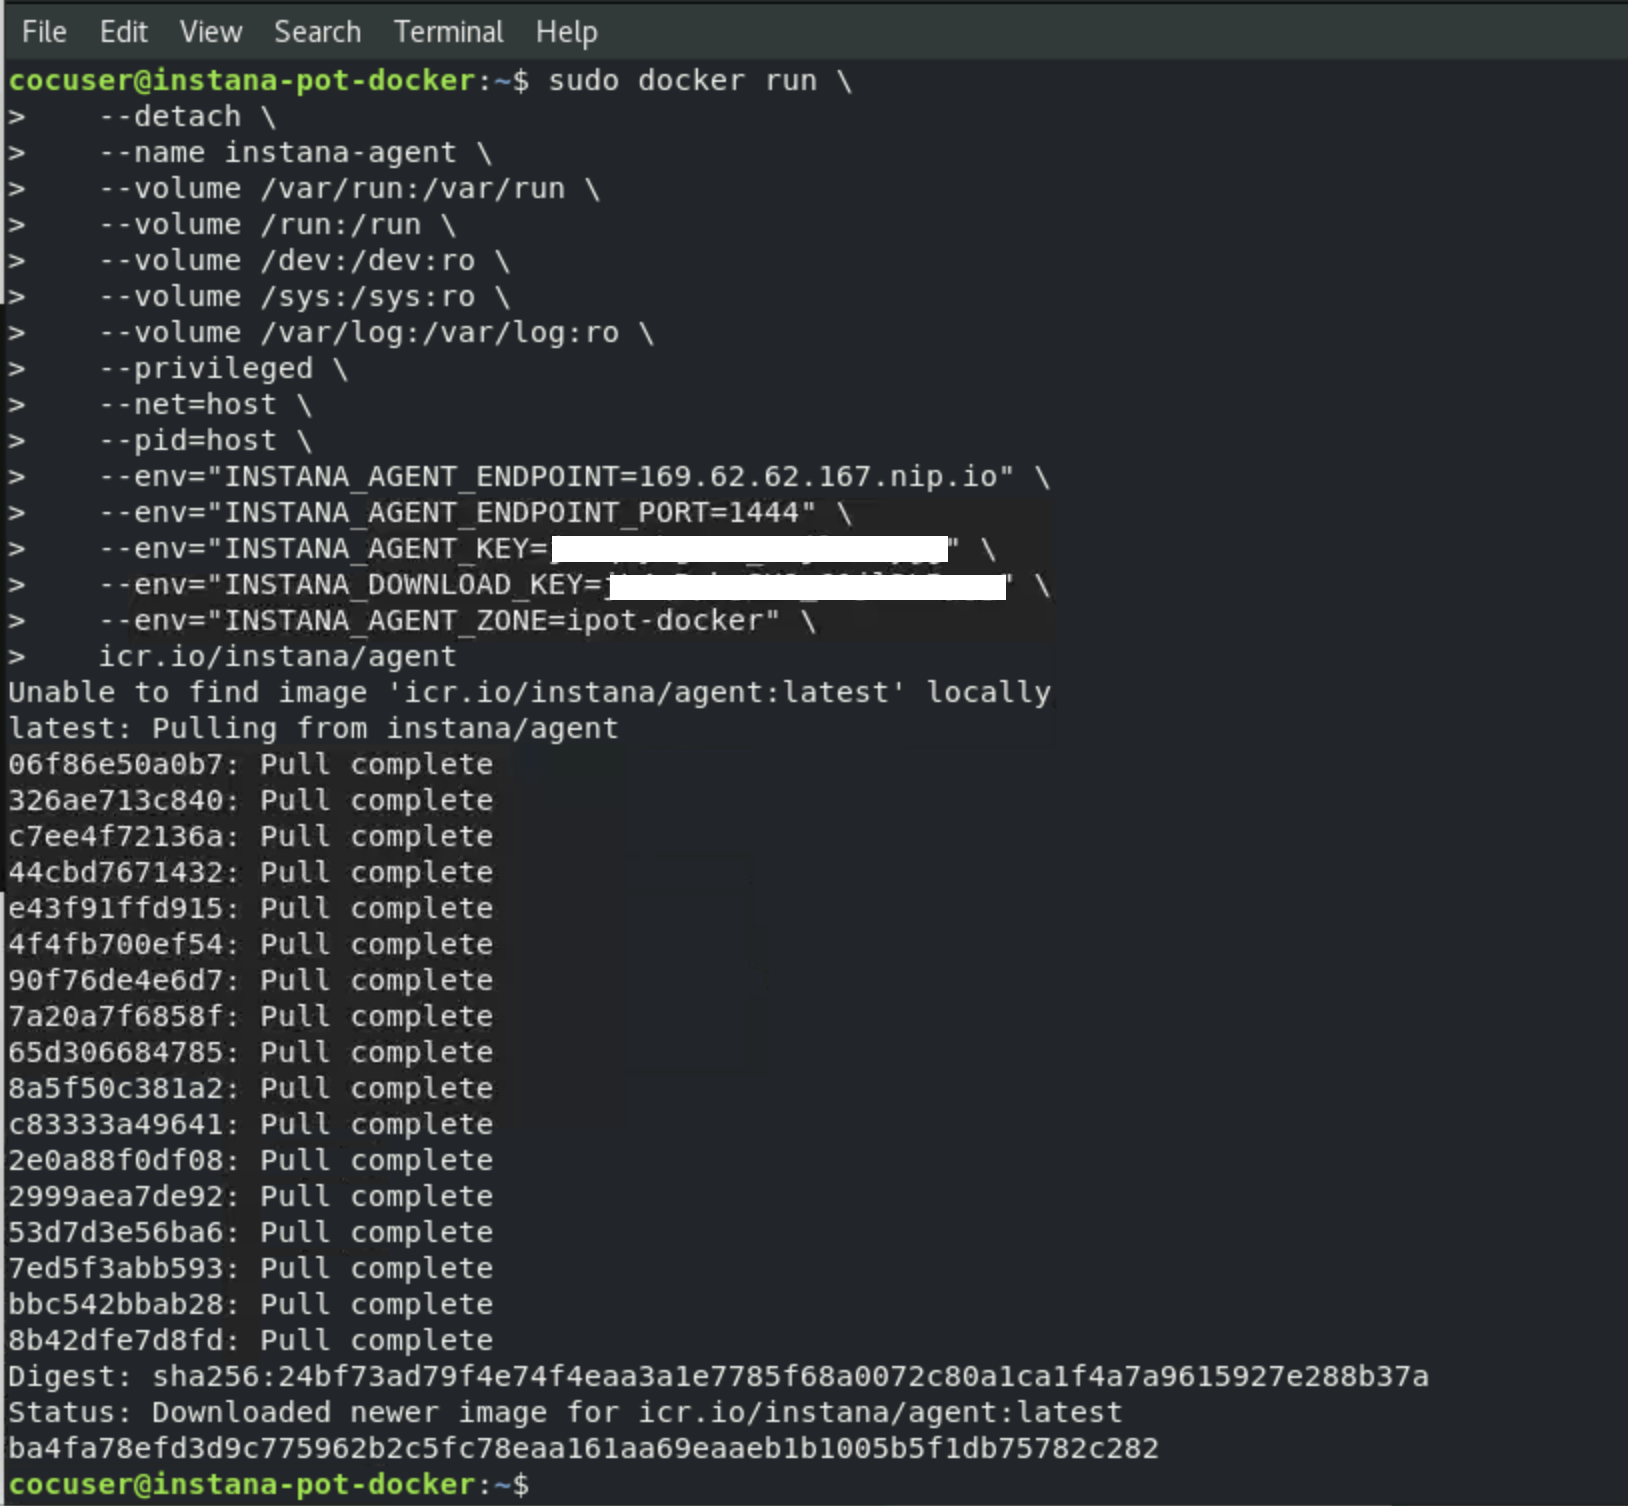Click the '--volume /var/run:/var/run' line
The width and height of the screenshot is (1628, 1506).
pos(349,189)
